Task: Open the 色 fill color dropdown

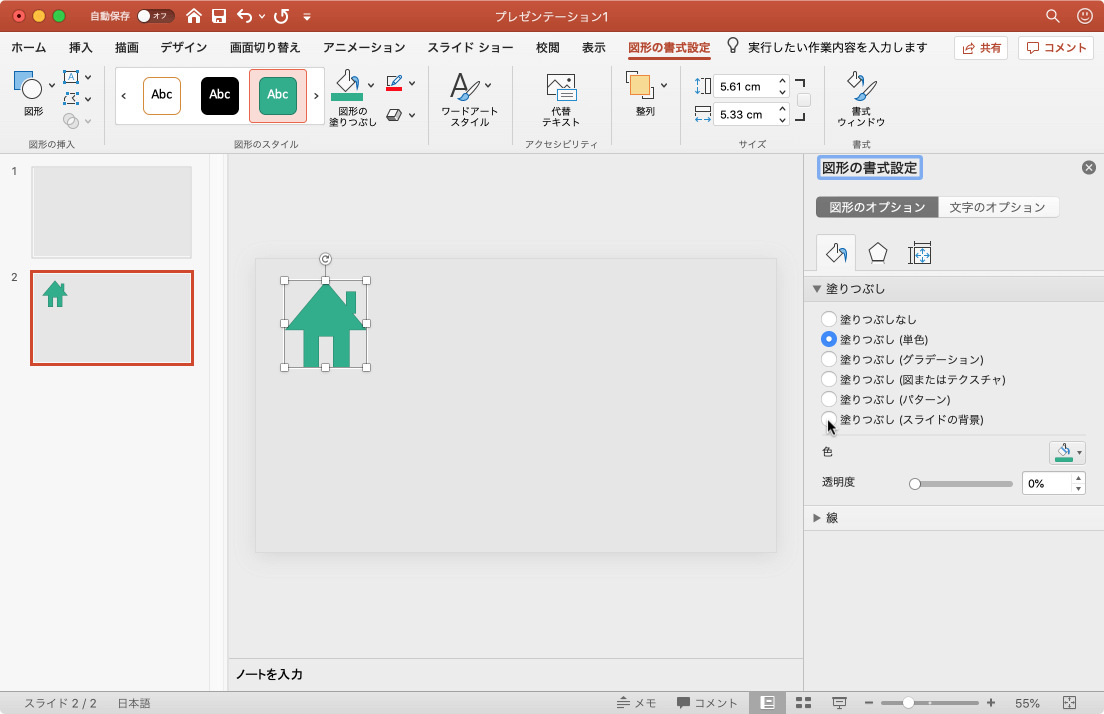Action: [x=1067, y=452]
